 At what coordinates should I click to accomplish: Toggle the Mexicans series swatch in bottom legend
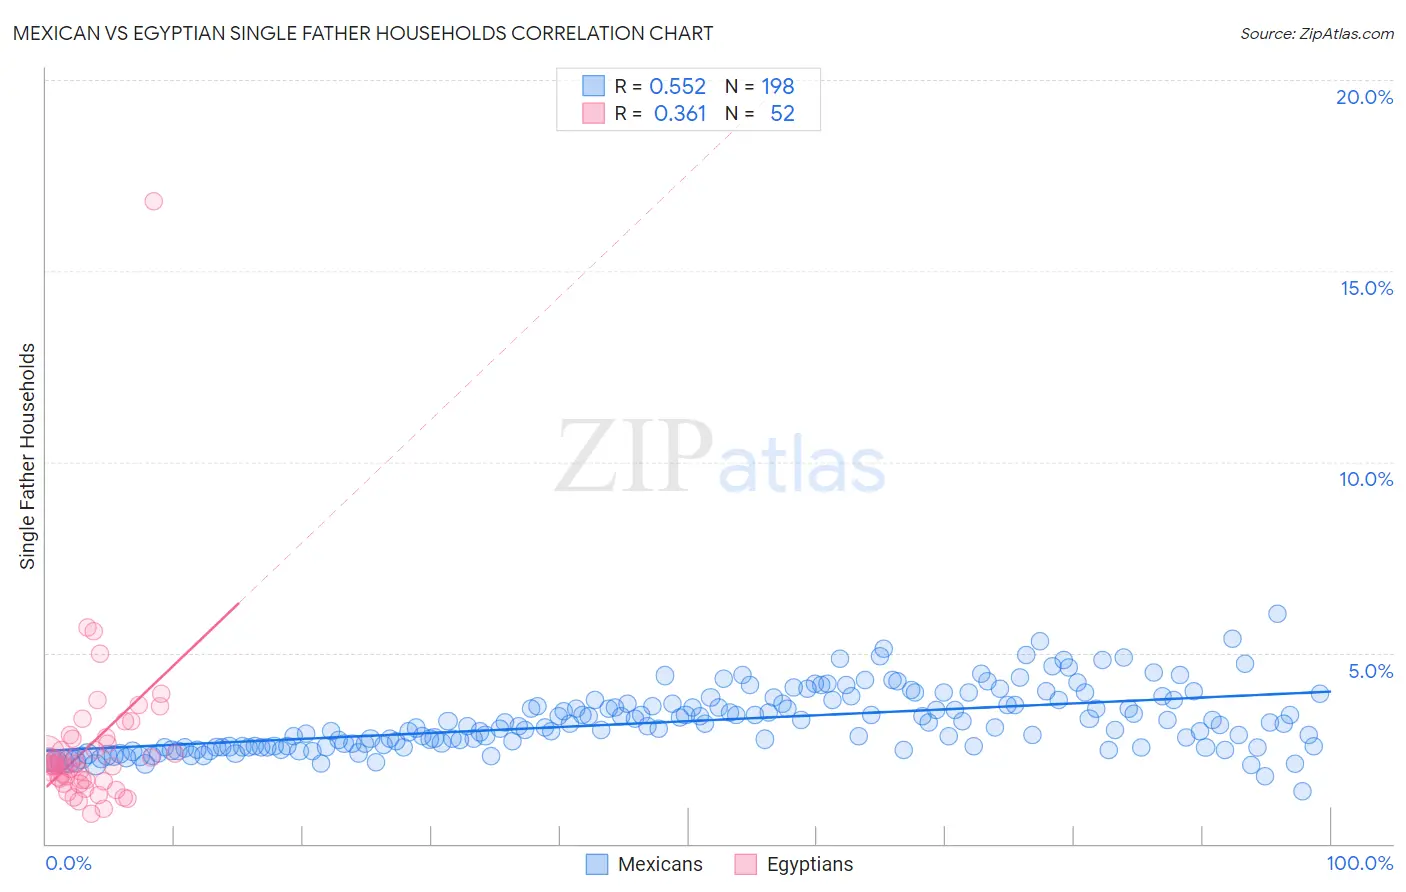(x=597, y=864)
